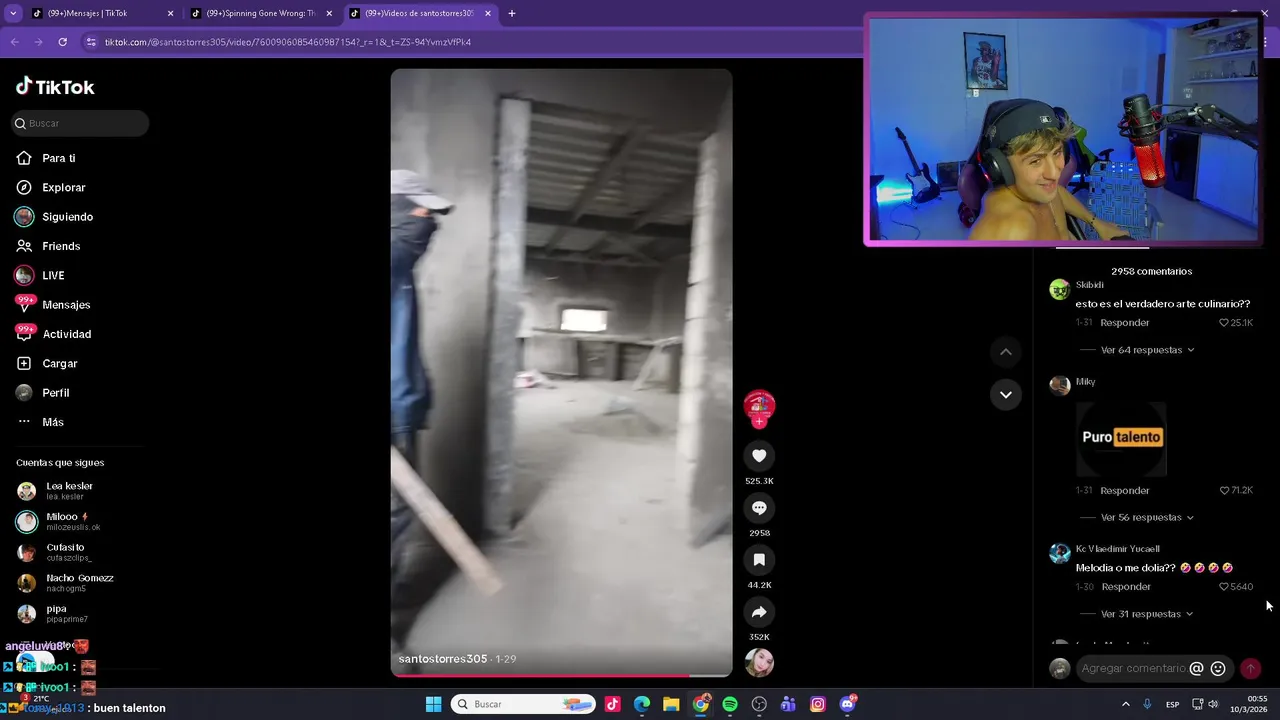
Task: Open the TikTok home logo
Action: [55, 87]
